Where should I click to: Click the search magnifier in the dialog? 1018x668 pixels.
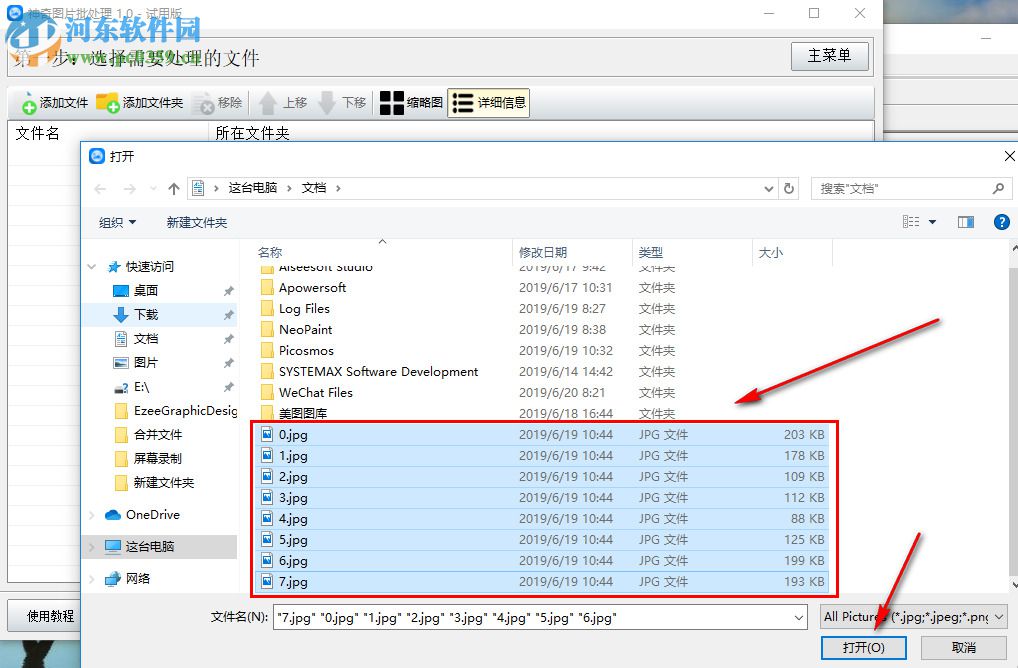(999, 188)
